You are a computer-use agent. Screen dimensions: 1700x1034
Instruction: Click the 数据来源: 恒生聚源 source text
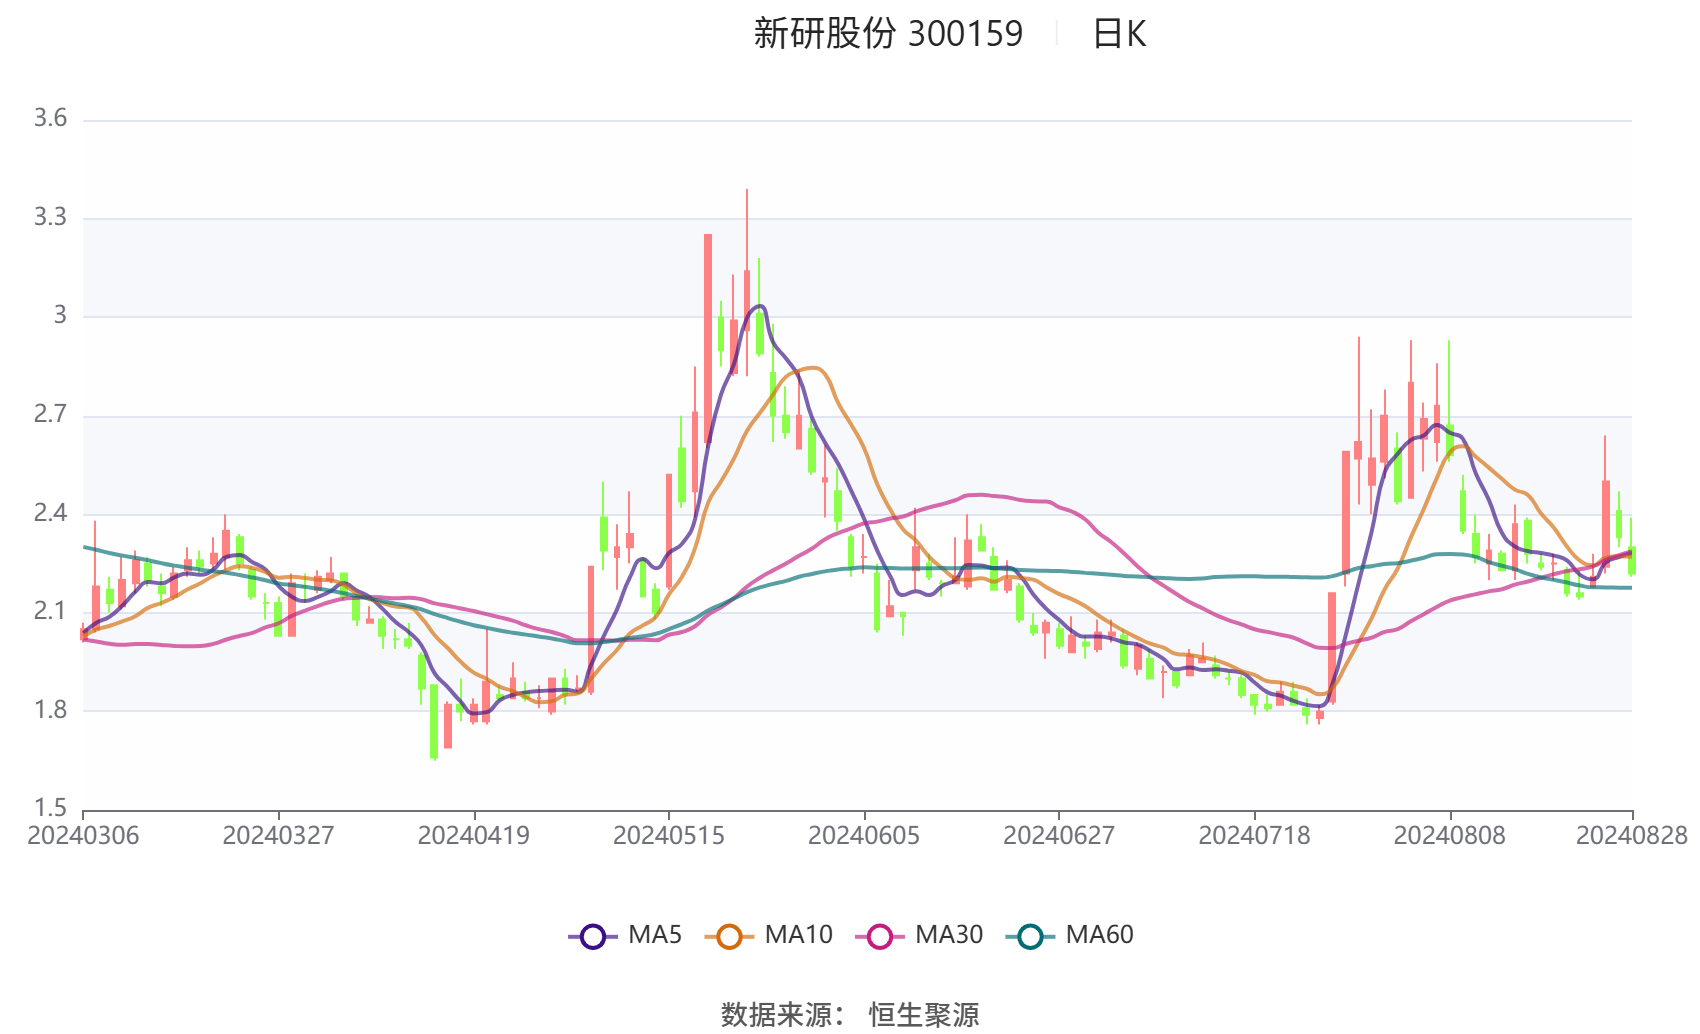(x=850, y=1014)
